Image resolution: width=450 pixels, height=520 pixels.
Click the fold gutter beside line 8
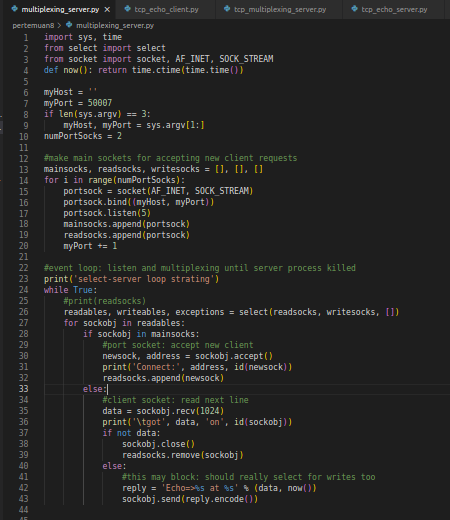tap(36, 114)
